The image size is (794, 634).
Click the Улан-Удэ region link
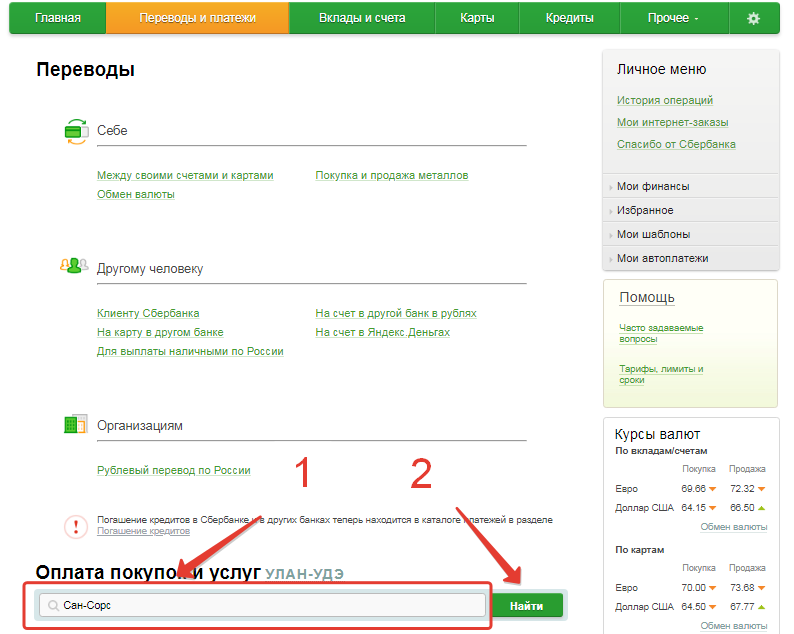pyautogui.click(x=304, y=574)
